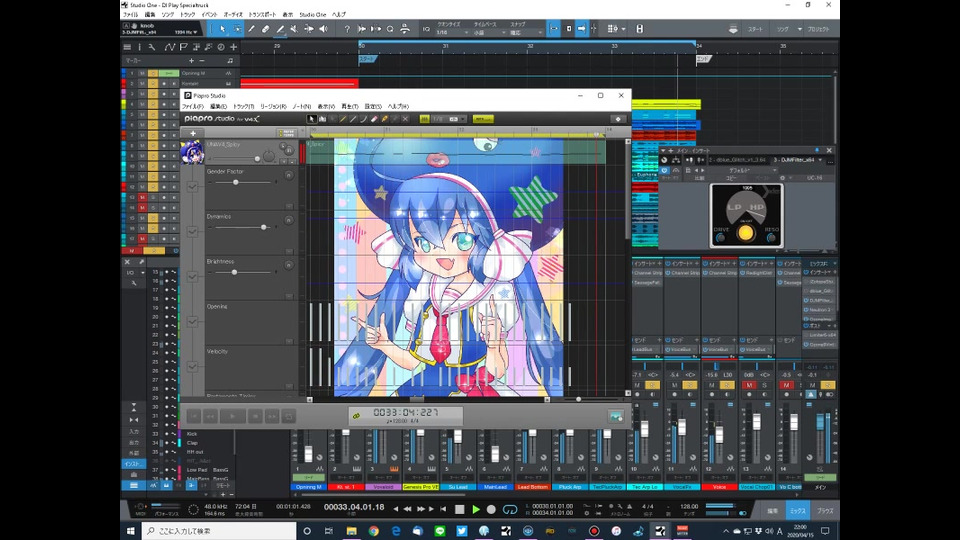Click the ミックス button at bottom right
The image size is (960, 540).
tap(799, 510)
